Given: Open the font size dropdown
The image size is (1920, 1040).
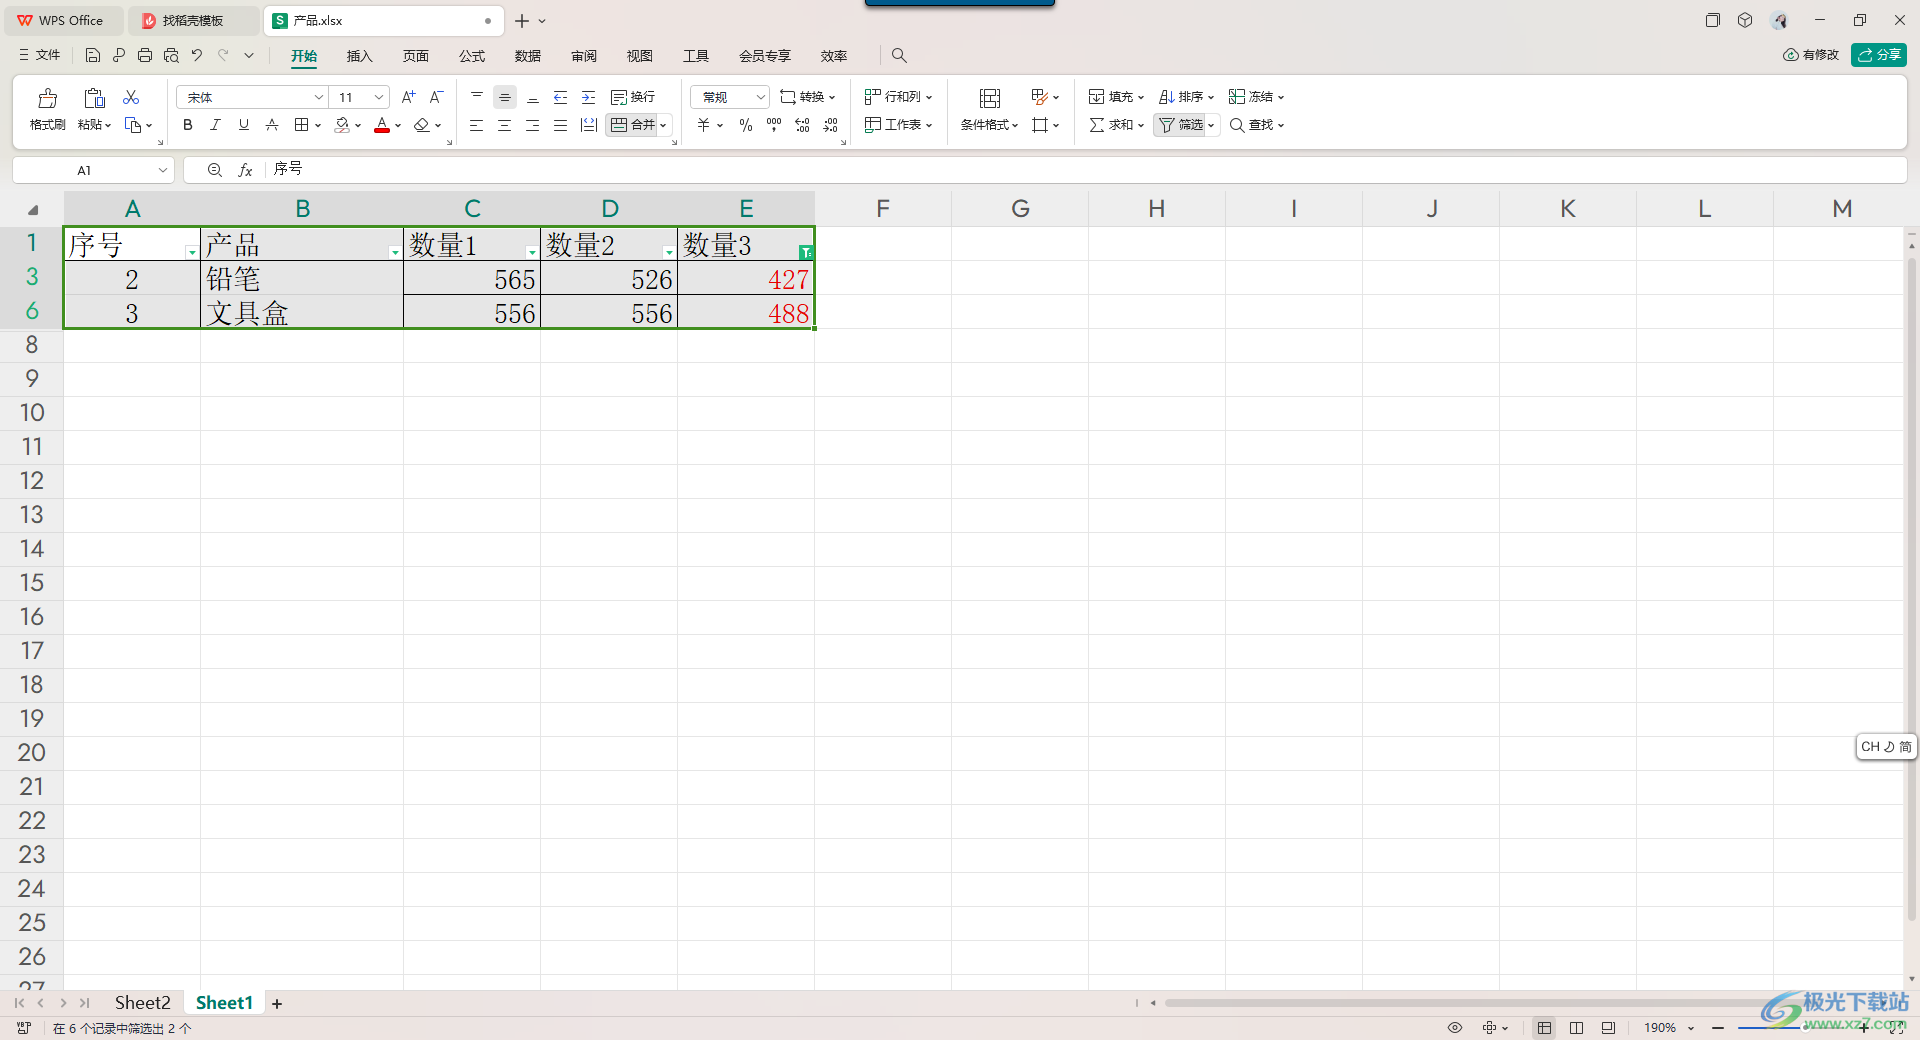Looking at the screenshot, I should pyautogui.click(x=379, y=97).
